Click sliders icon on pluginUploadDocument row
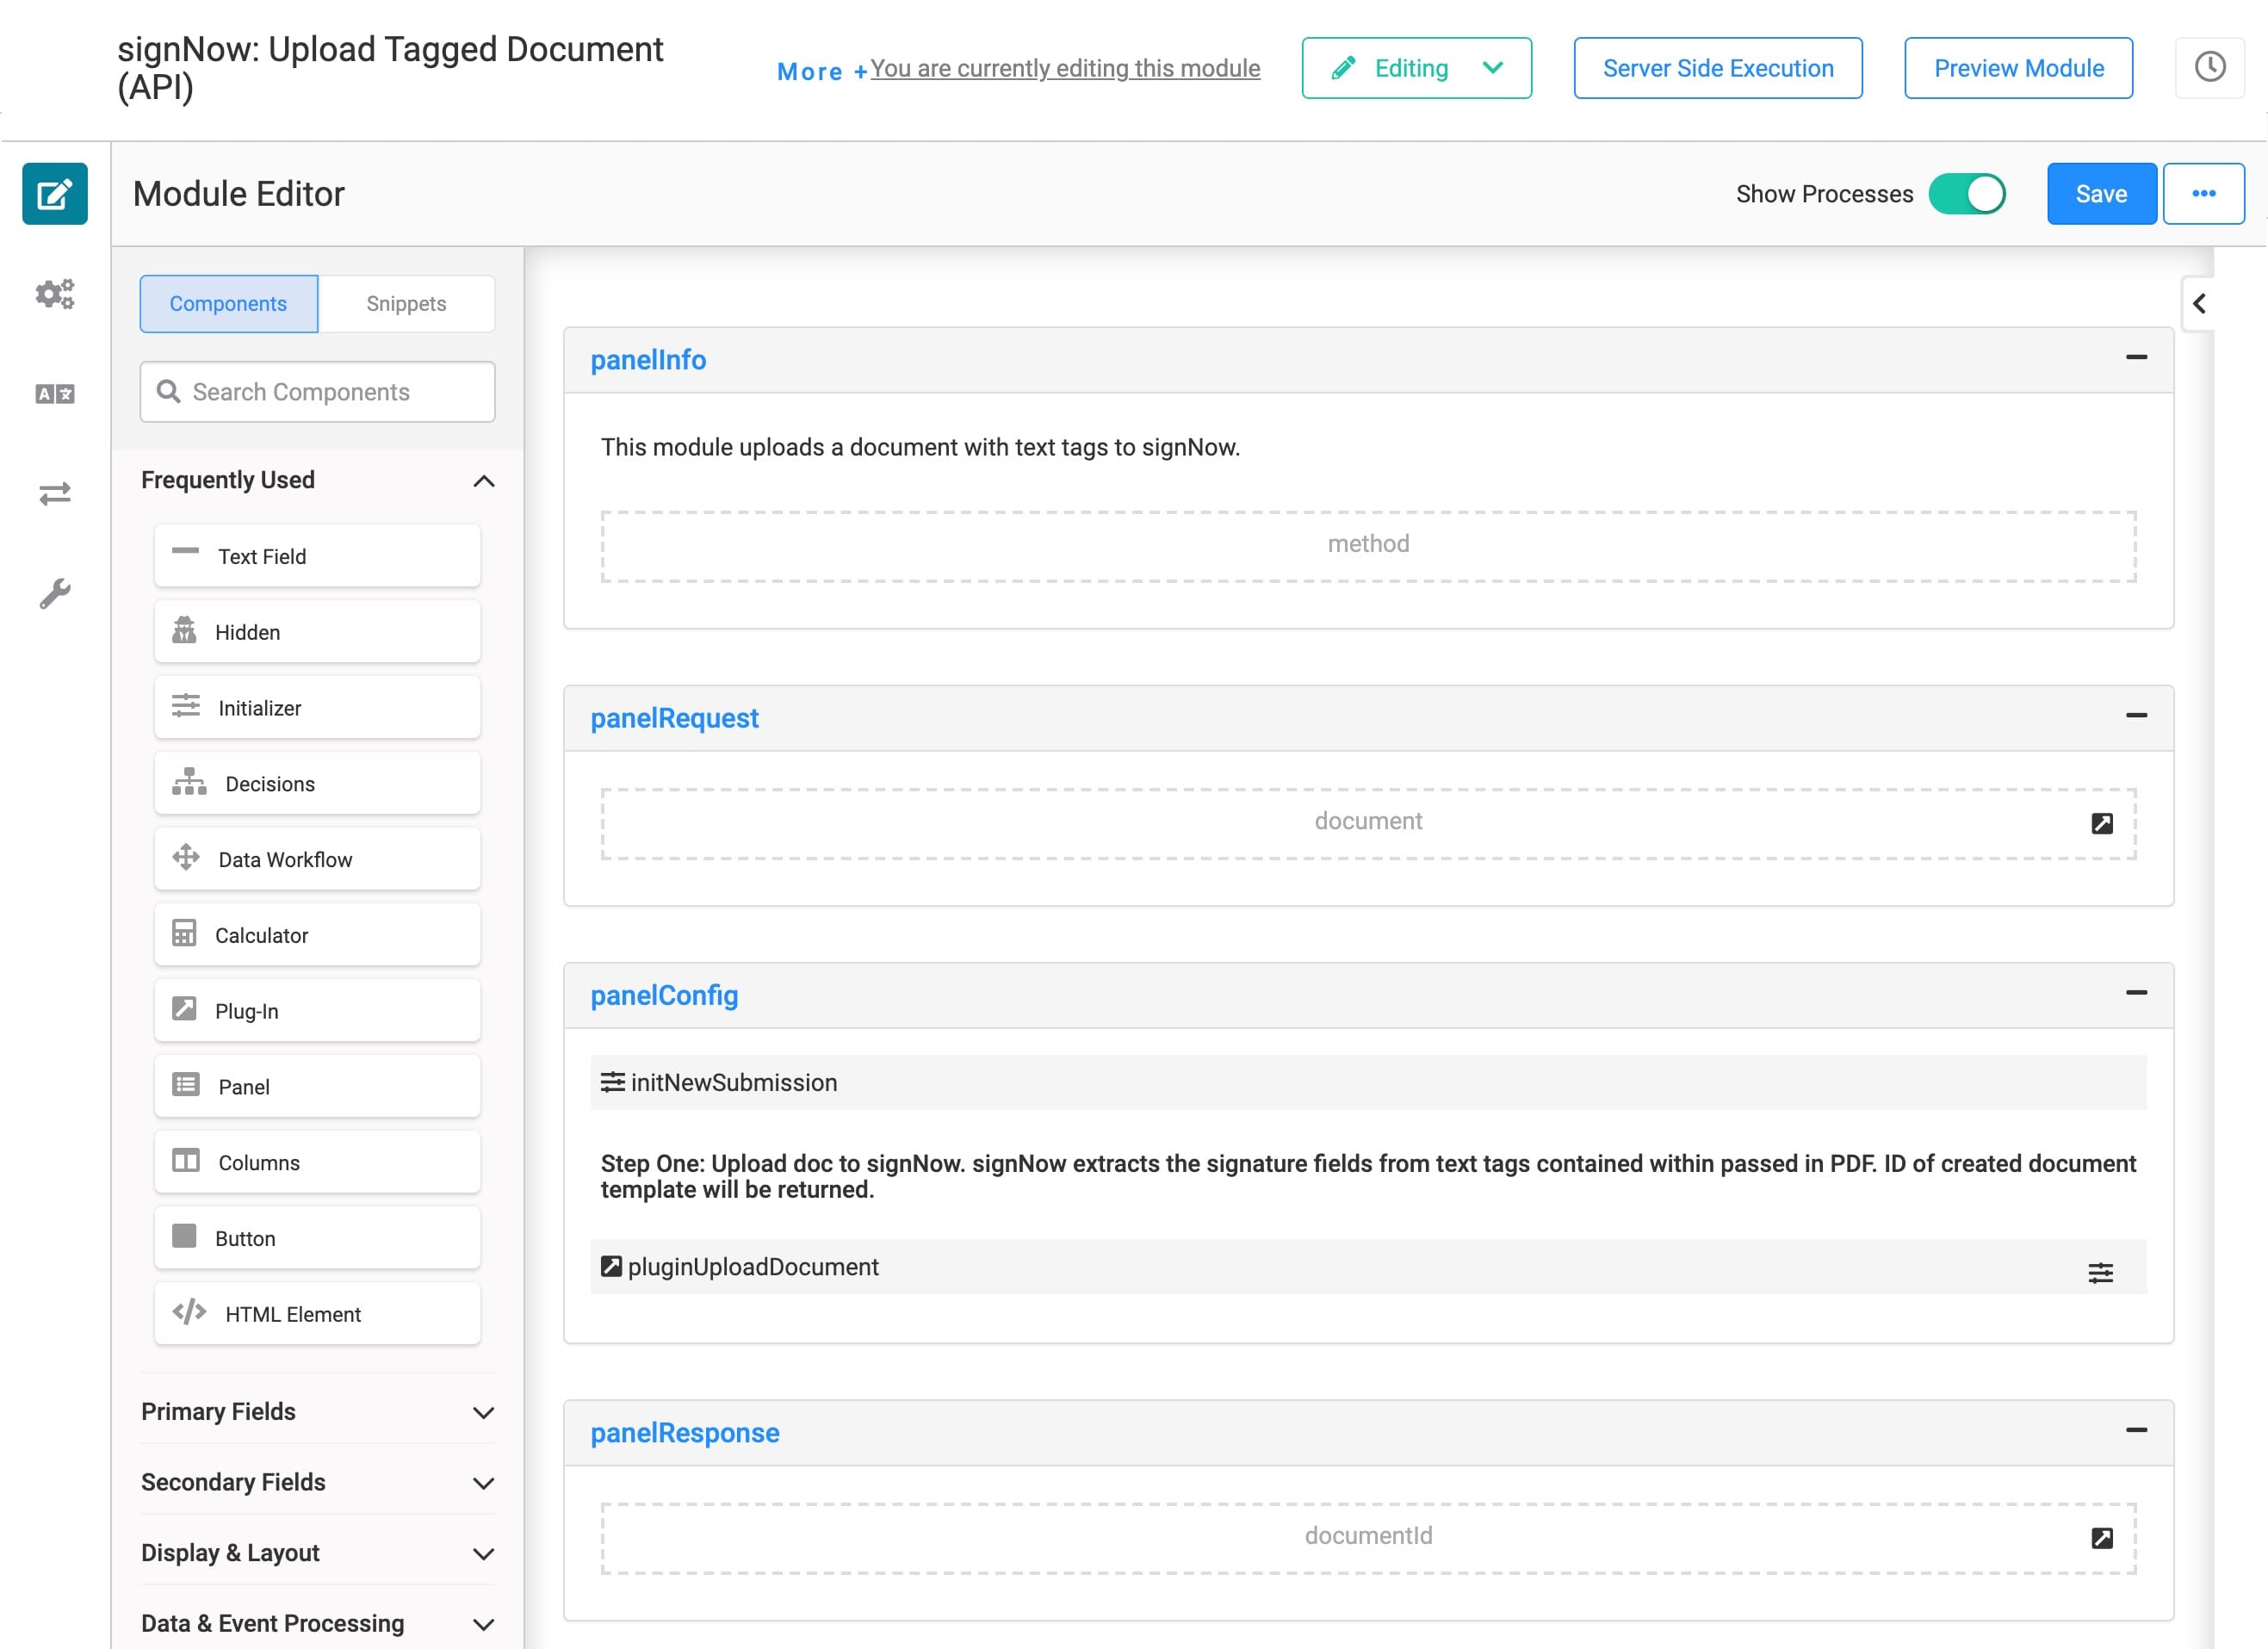2268x1649 pixels. [2101, 1272]
